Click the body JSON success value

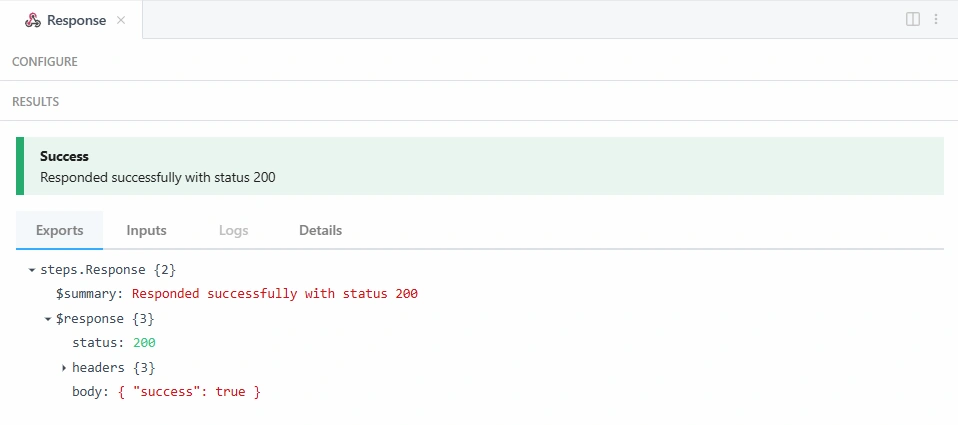pos(189,392)
